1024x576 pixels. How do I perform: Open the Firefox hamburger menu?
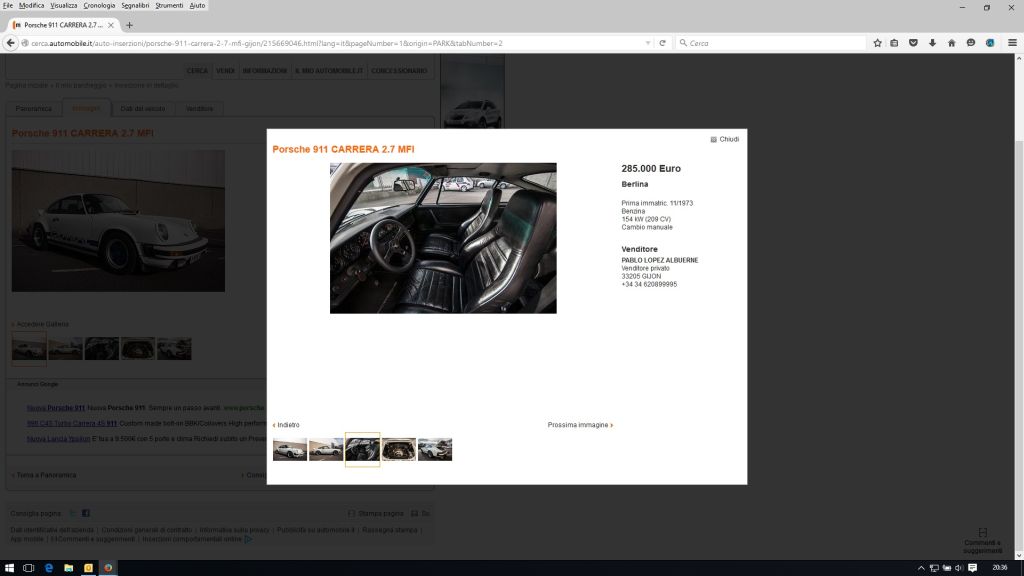pyautogui.click(x=1012, y=43)
